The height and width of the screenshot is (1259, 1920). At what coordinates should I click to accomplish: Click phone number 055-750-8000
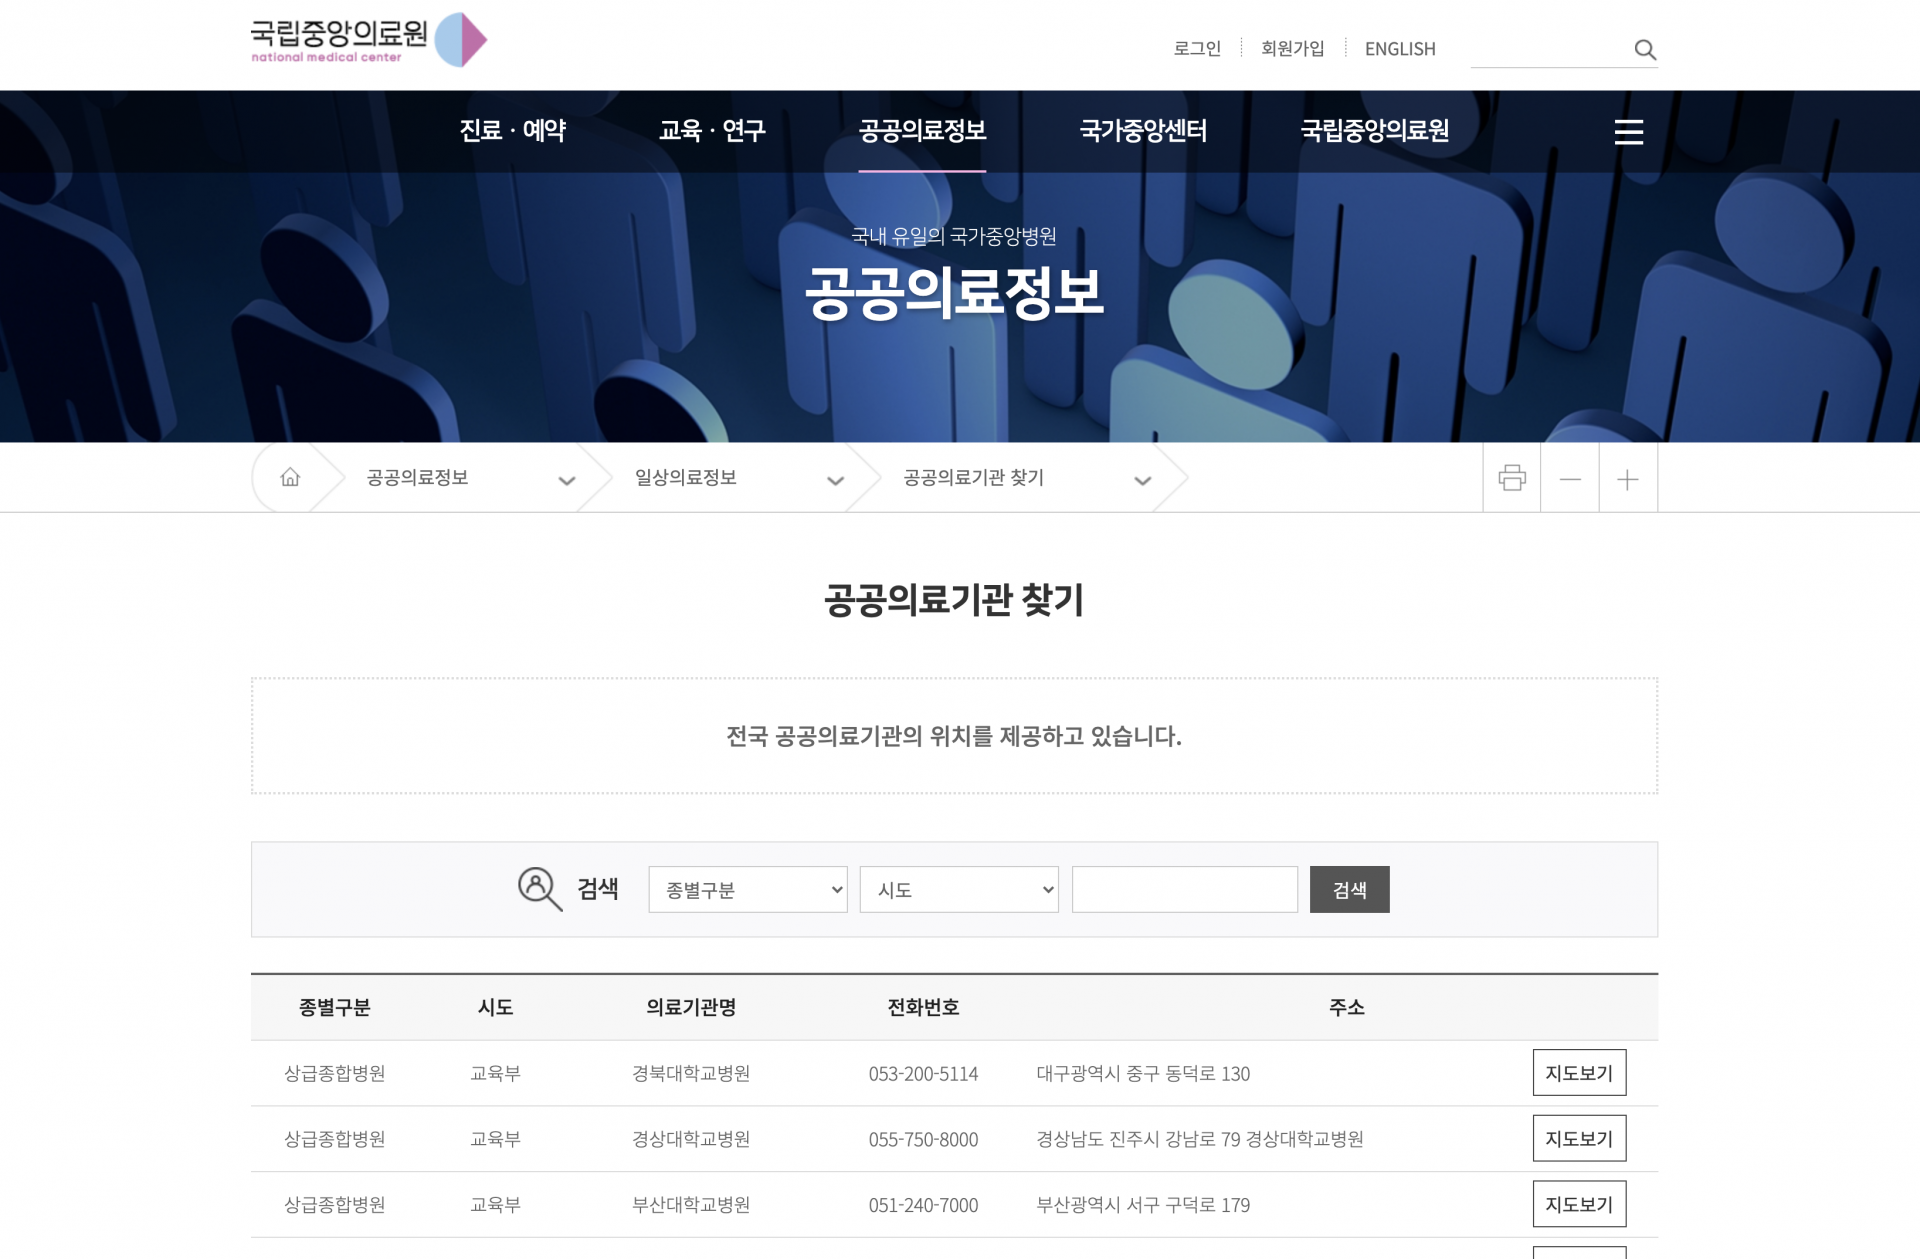pos(923,1140)
